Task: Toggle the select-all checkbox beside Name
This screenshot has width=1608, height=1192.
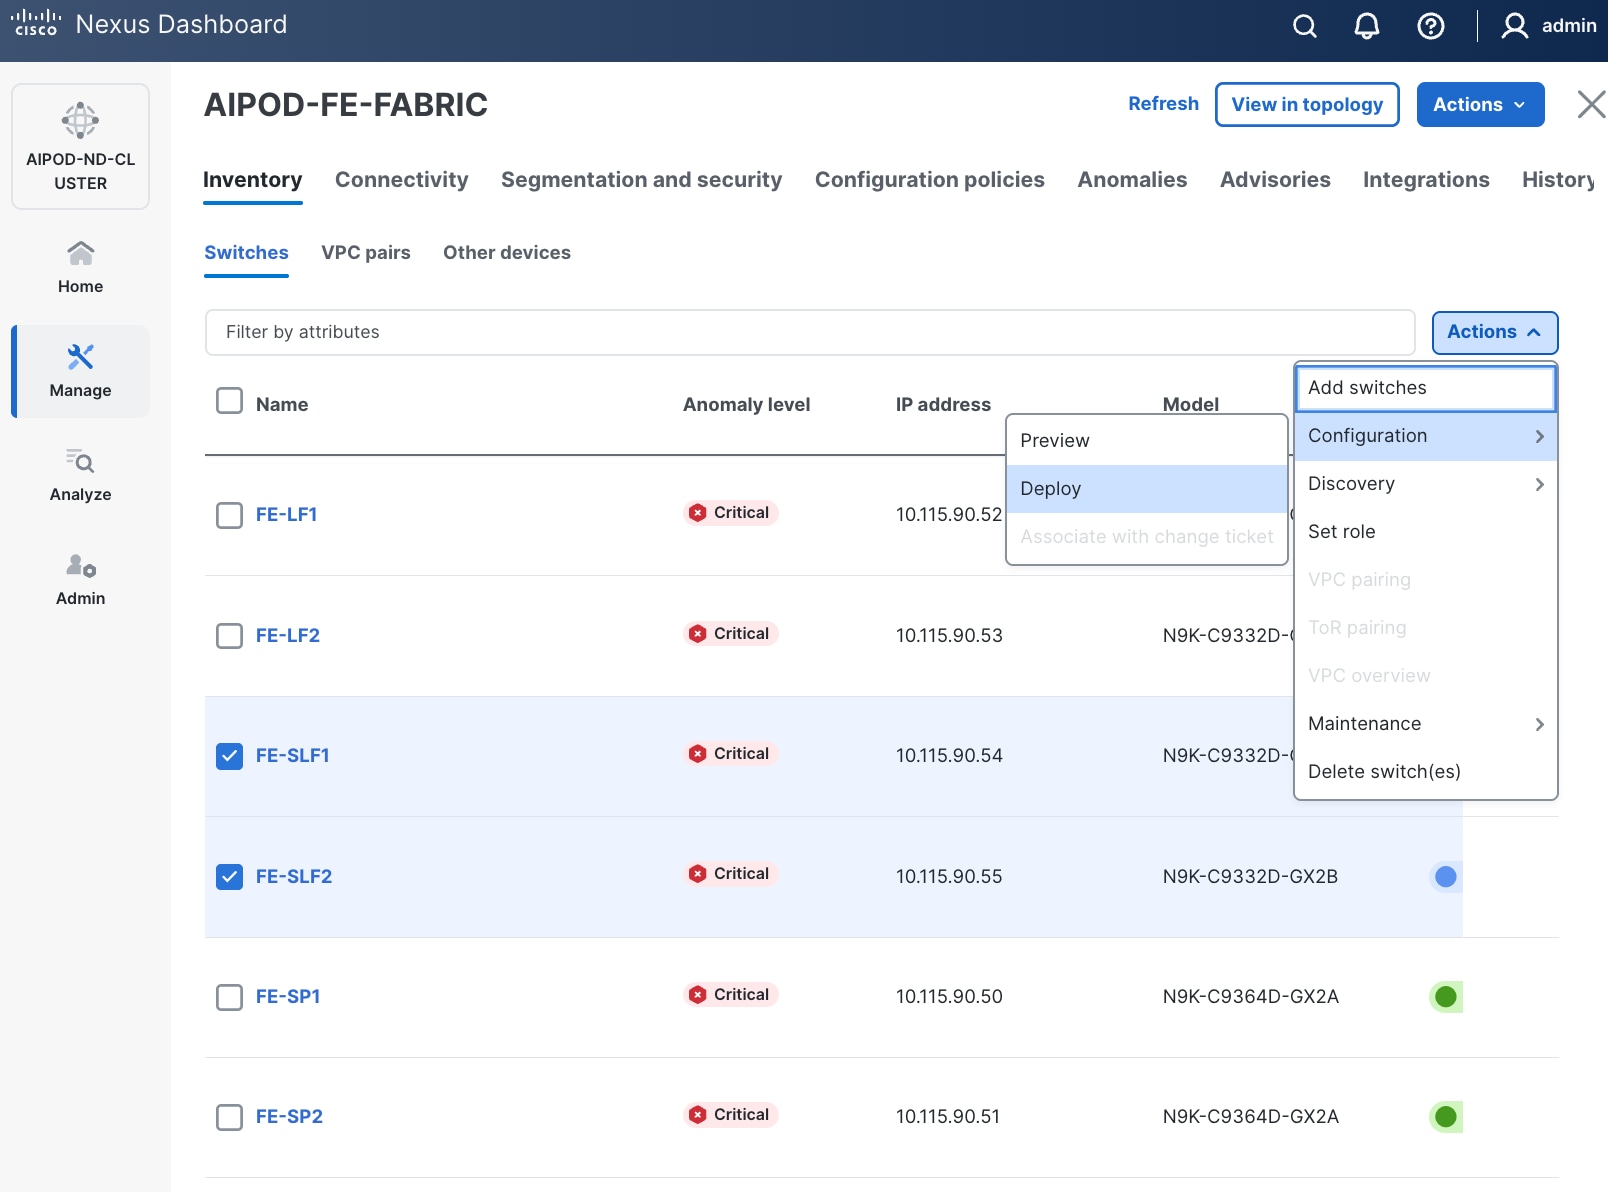Action: 230,401
